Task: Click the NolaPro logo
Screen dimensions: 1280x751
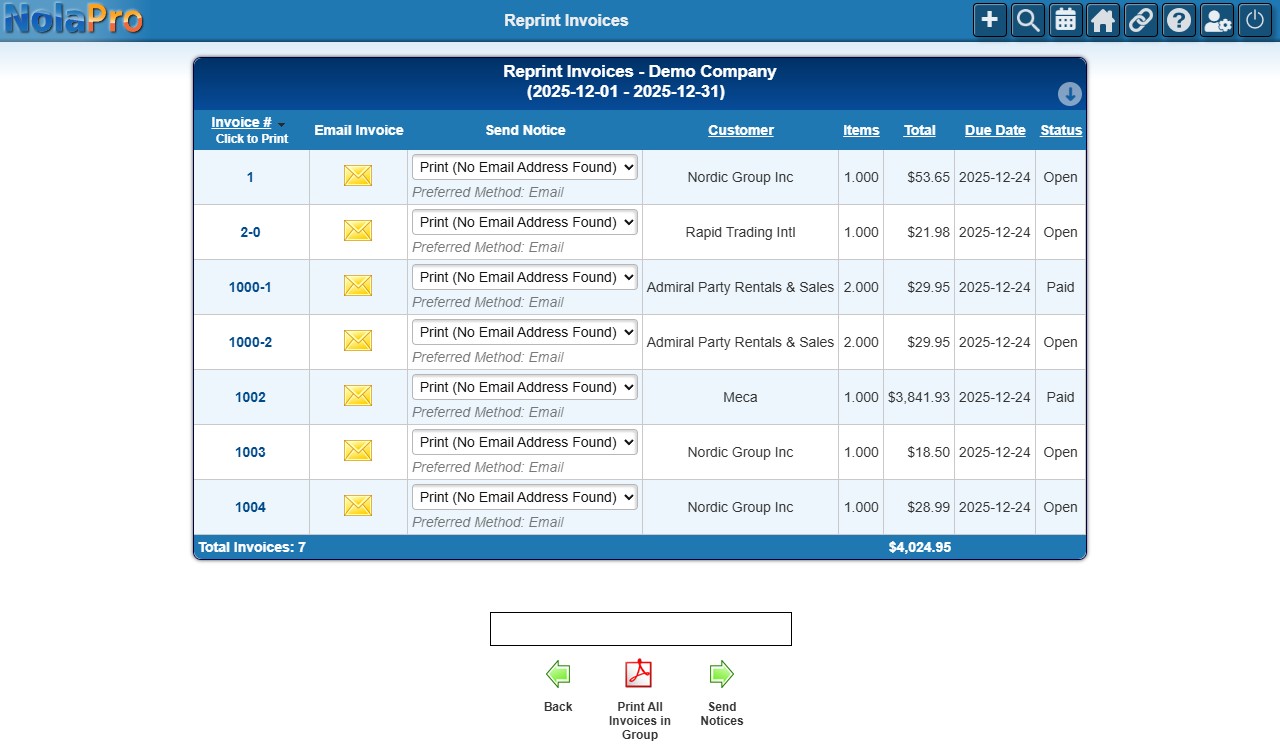Action: 73,19
